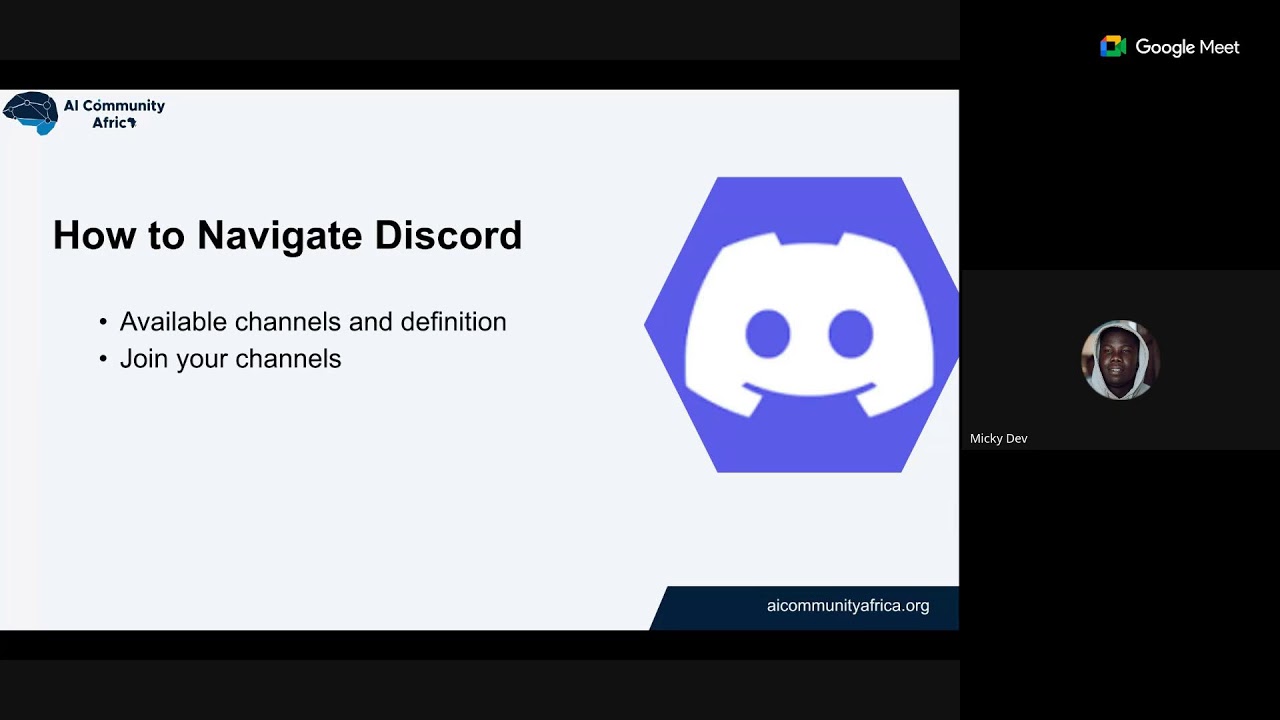Select the 'How to Navigate Discord' heading
1280x720 pixels.
click(287, 236)
